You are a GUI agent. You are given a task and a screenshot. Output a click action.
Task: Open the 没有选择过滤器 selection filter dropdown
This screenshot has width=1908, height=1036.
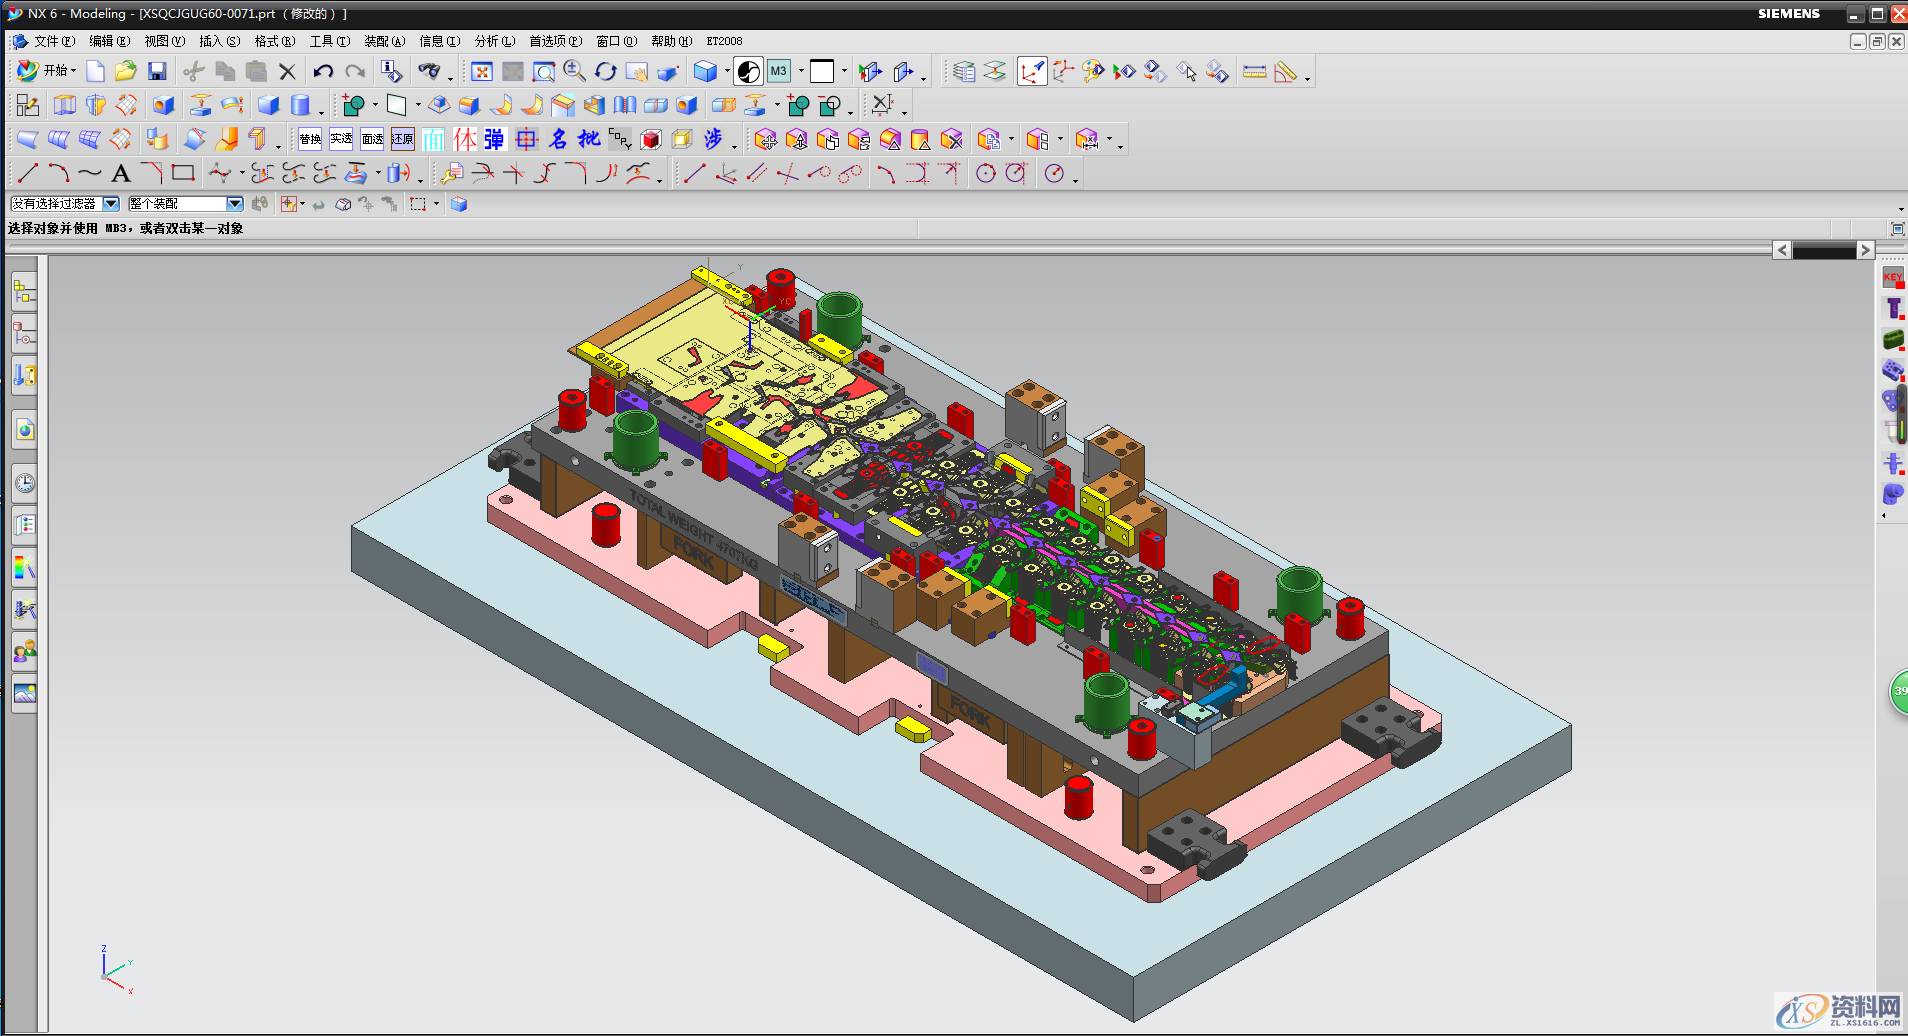click(x=111, y=204)
